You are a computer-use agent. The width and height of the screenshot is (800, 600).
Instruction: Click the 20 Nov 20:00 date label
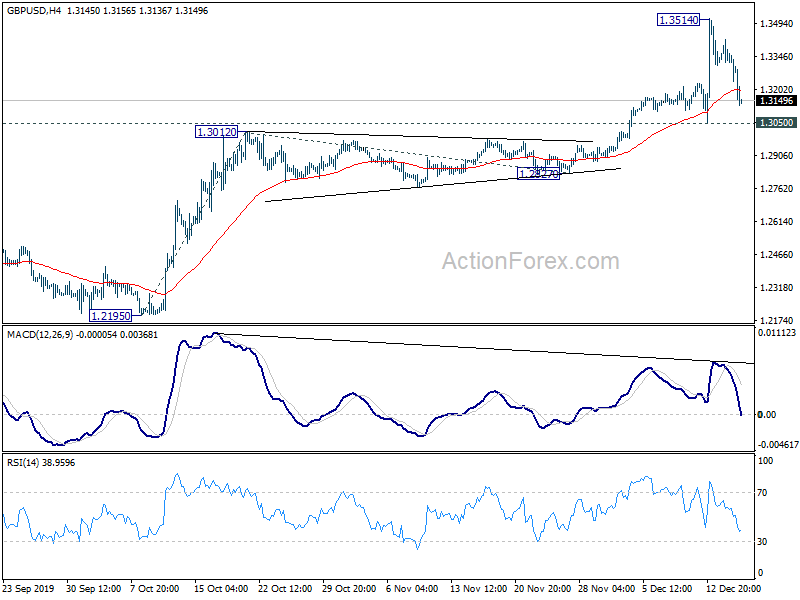(x=541, y=589)
